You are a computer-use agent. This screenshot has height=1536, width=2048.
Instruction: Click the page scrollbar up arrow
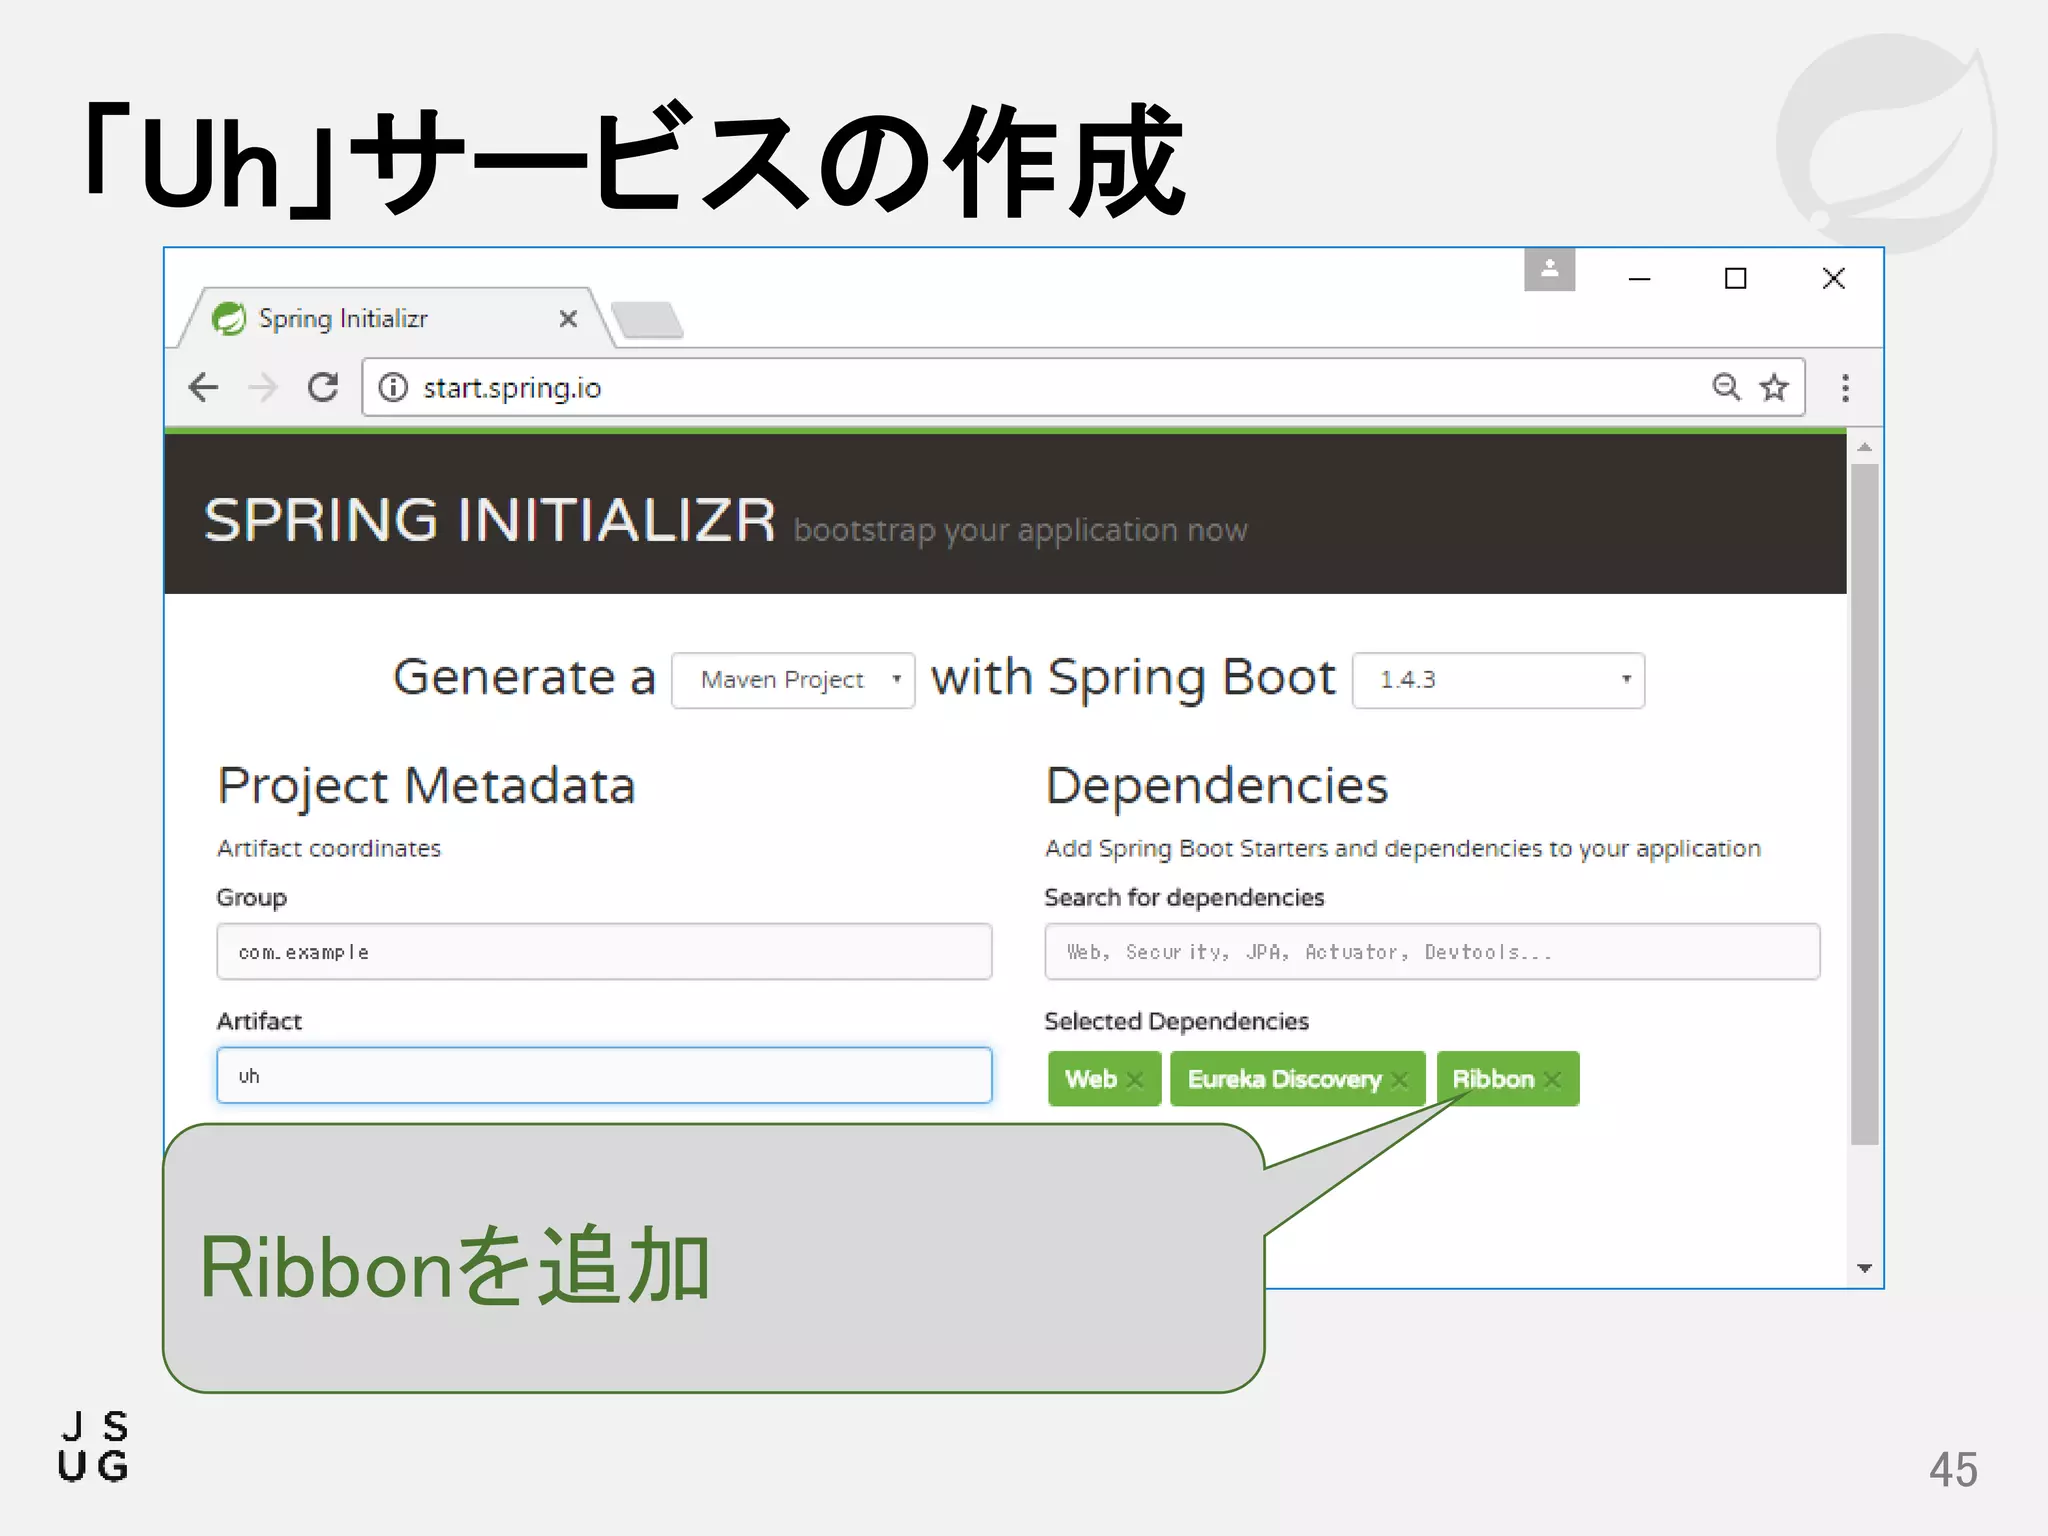click(x=1864, y=447)
